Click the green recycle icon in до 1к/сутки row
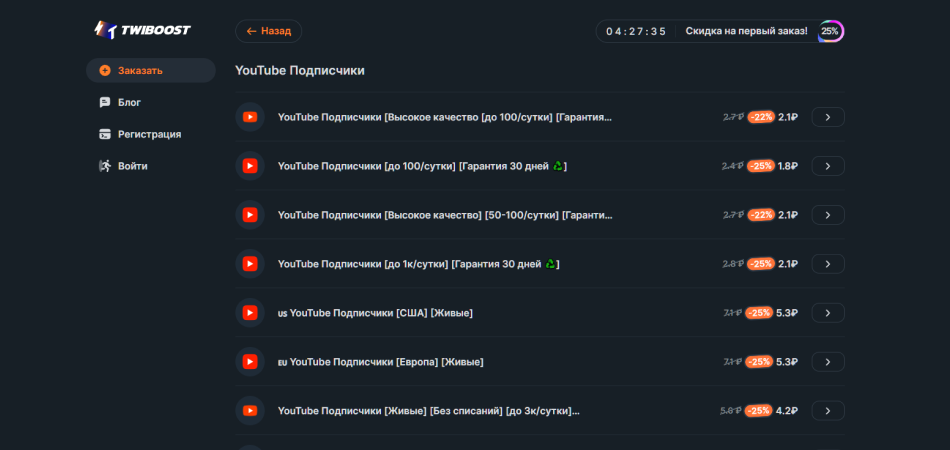This screenshot has width=950, height=450. [x=550, y=264]
